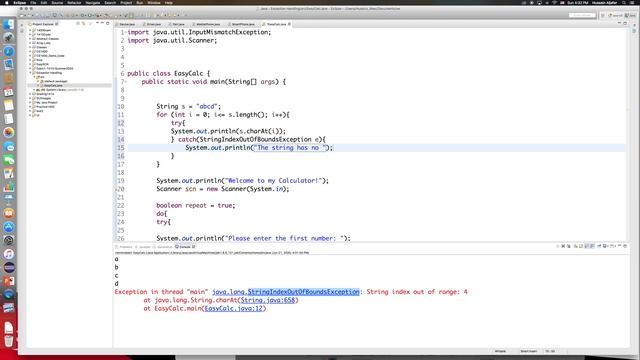
Task: Click the 'Welcome to my Calculator!' string
Action: coord(273,180)
